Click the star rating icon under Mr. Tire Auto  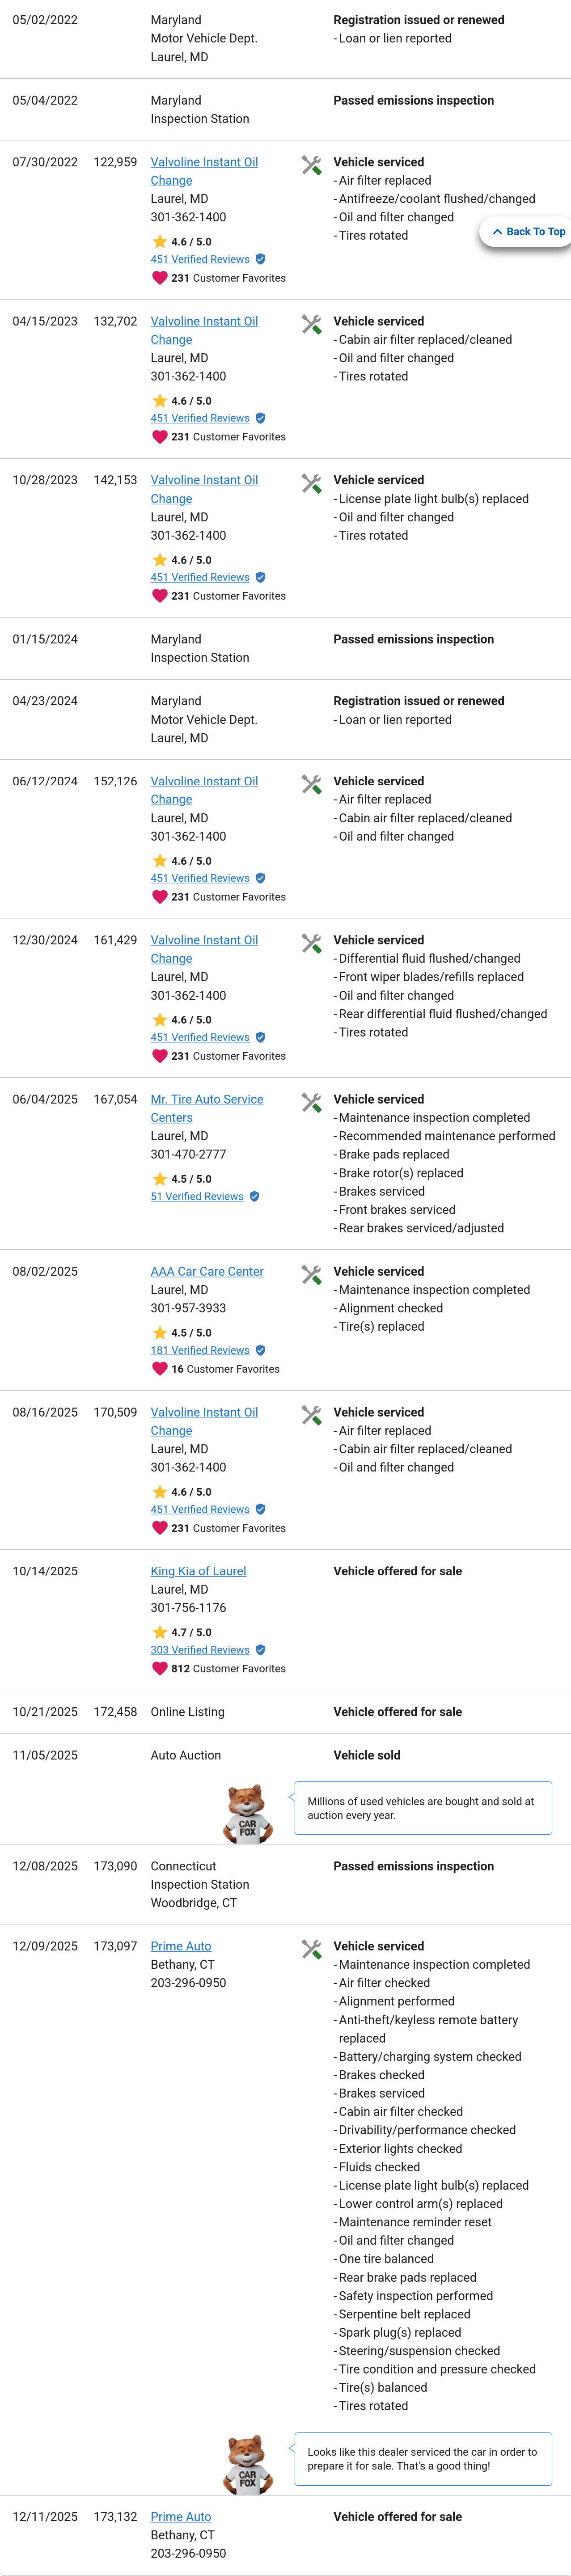click(159, 1179)
